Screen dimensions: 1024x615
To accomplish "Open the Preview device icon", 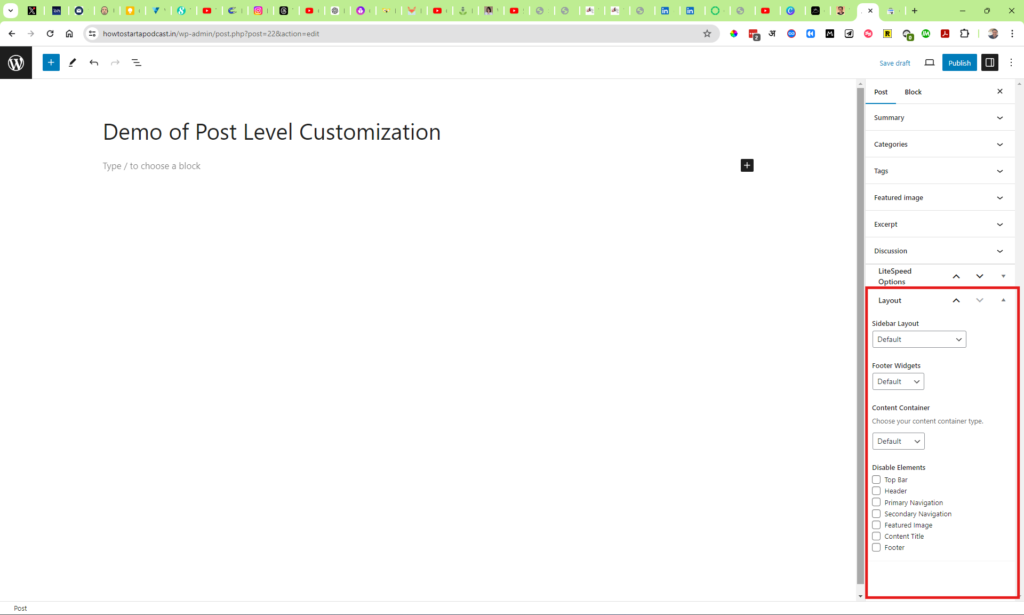I will pyautogui.click(x=929, y=63).
